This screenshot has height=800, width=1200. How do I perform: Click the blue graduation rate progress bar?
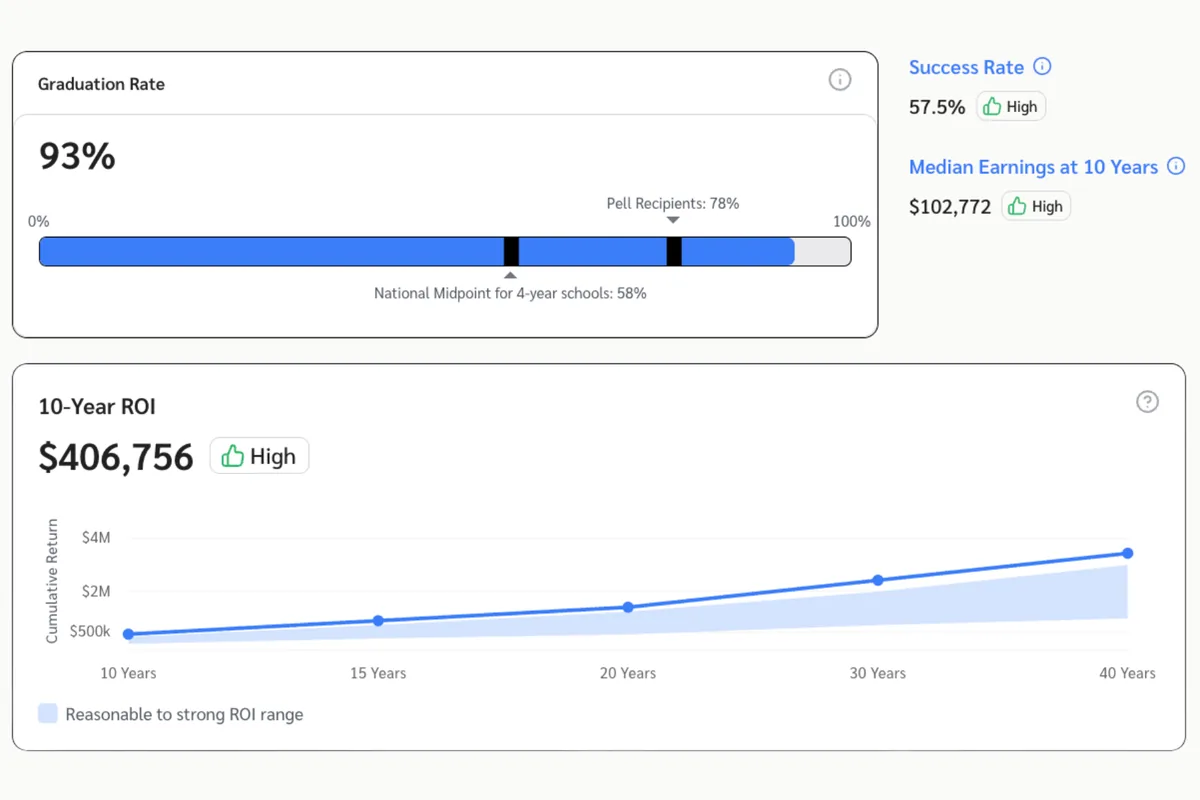click(x=416, y=251)
